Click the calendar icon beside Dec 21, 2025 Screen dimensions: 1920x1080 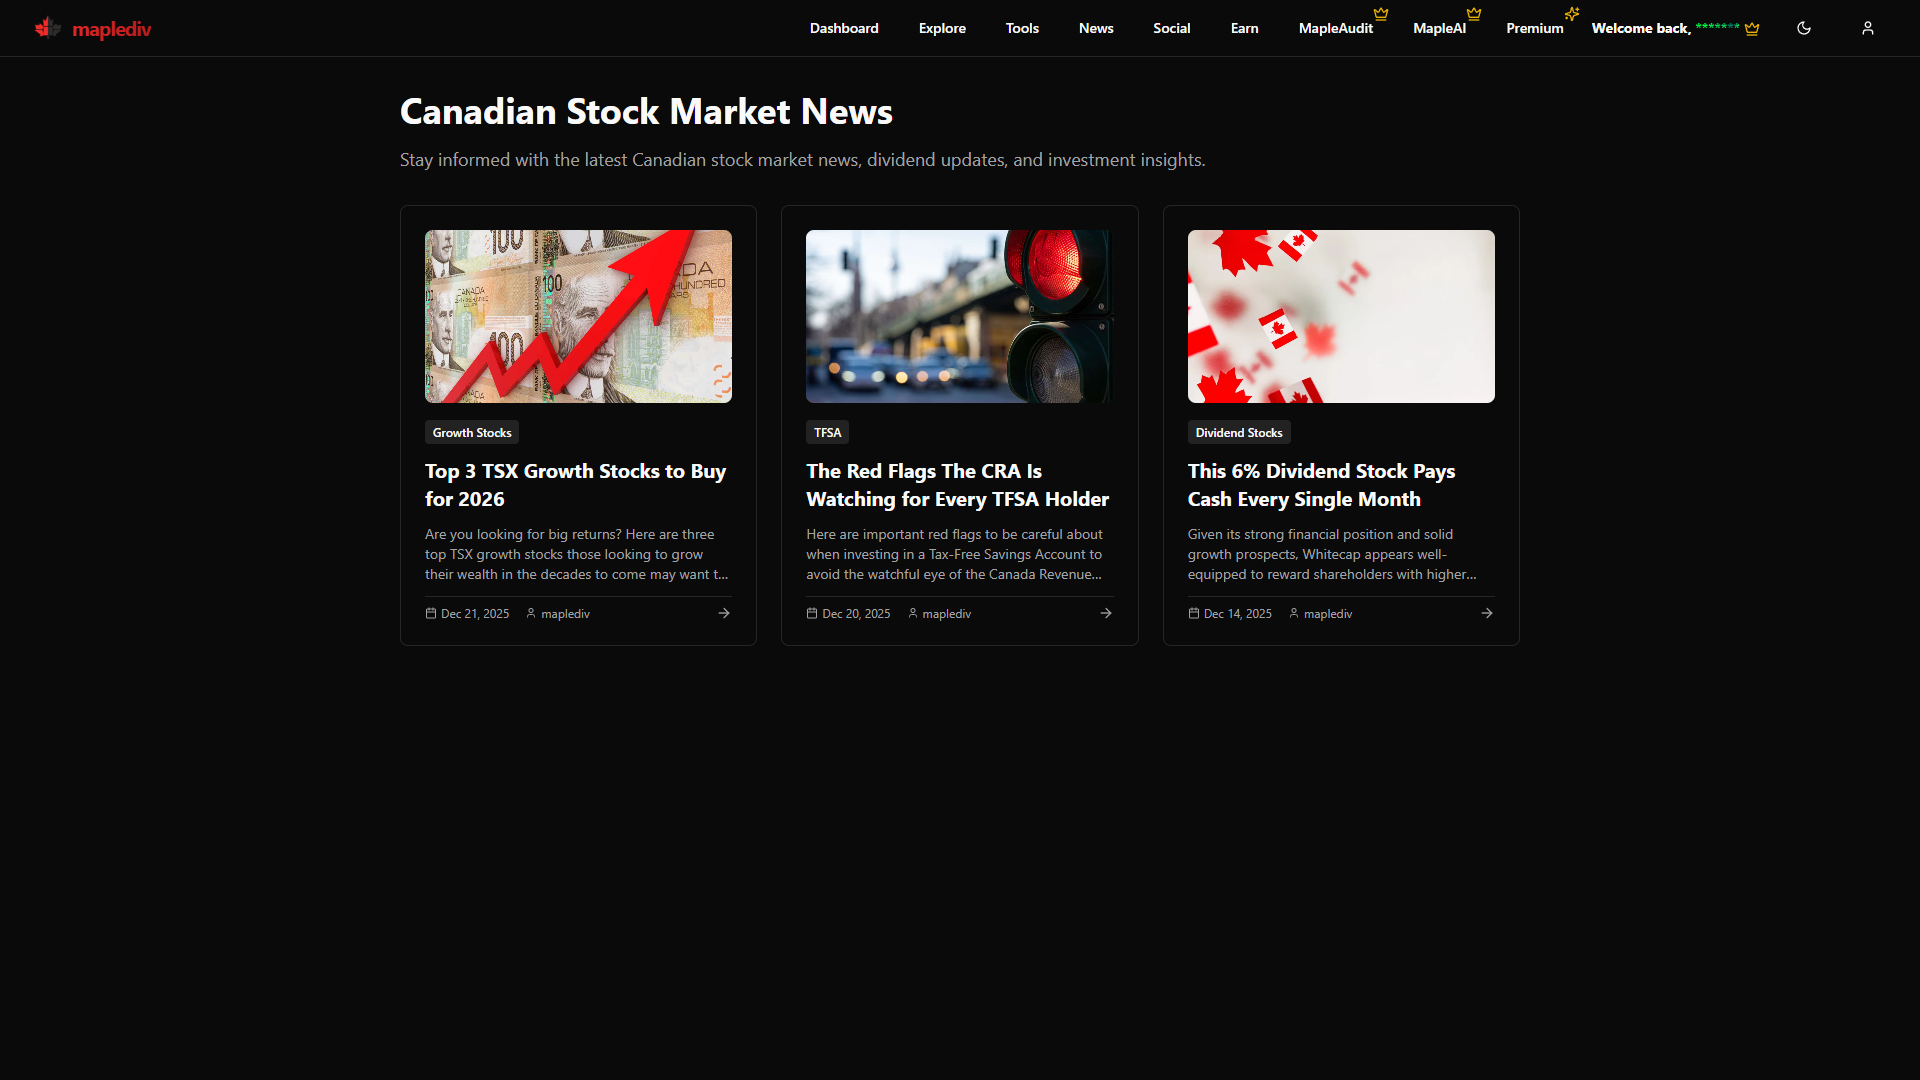pyautogui.click(x=431, y=613)
